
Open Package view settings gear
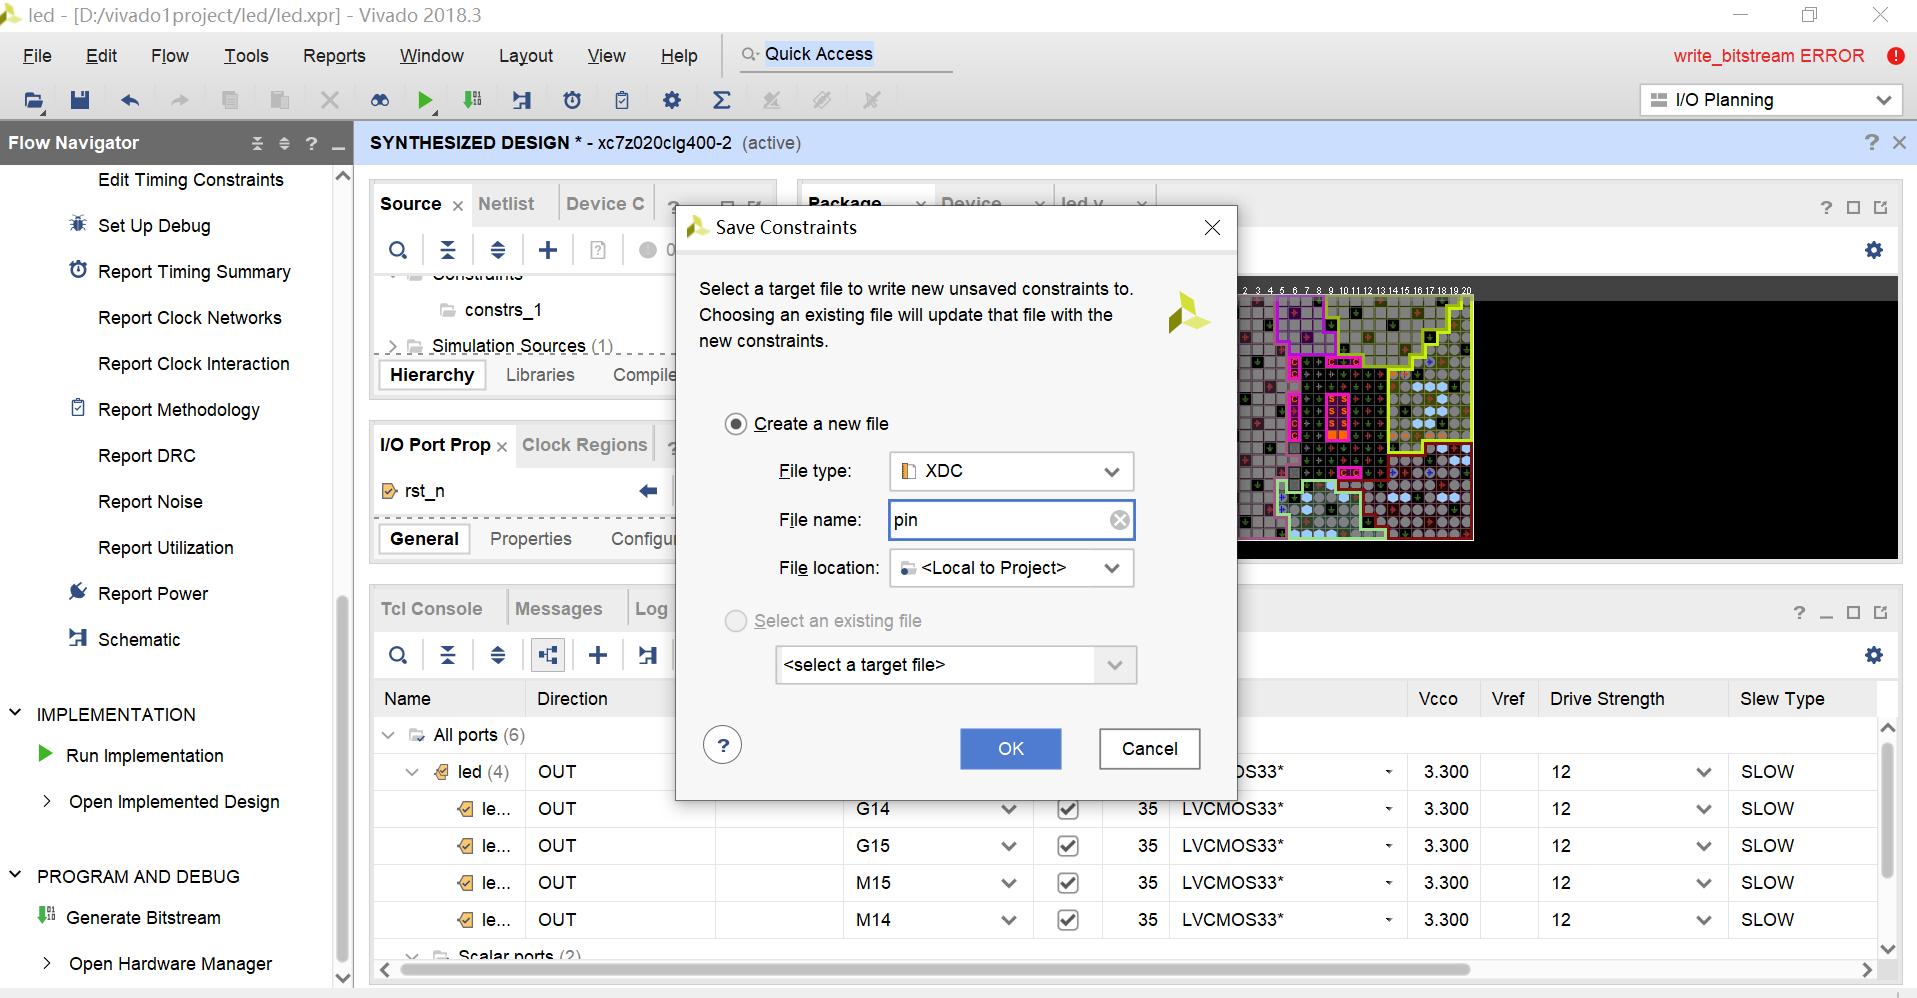1874,250
